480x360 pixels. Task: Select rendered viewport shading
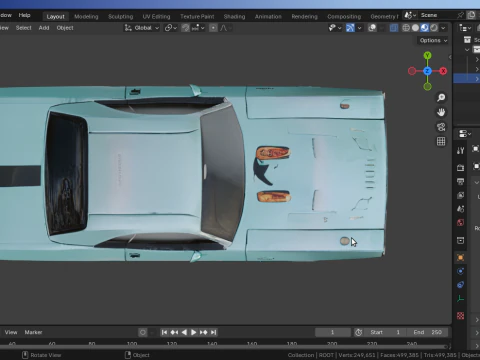pos(434,28)
